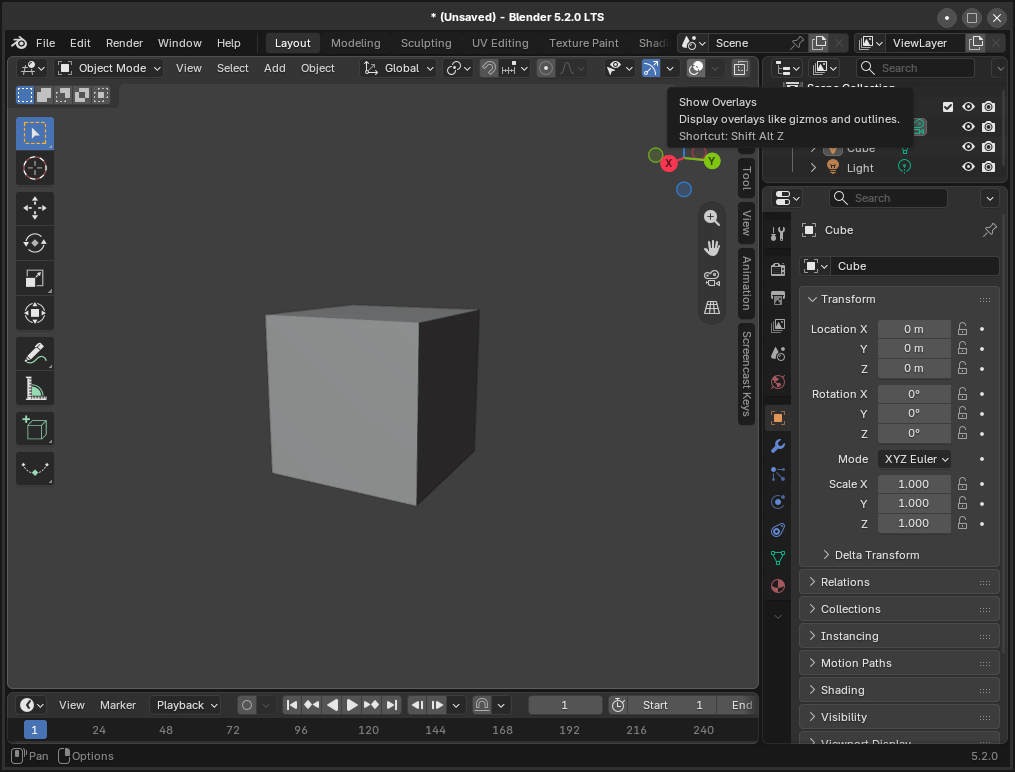This screenshot has width=1015, height=772.
Task: Open the Object Mode dropdown
Action: tap(109, 68)
